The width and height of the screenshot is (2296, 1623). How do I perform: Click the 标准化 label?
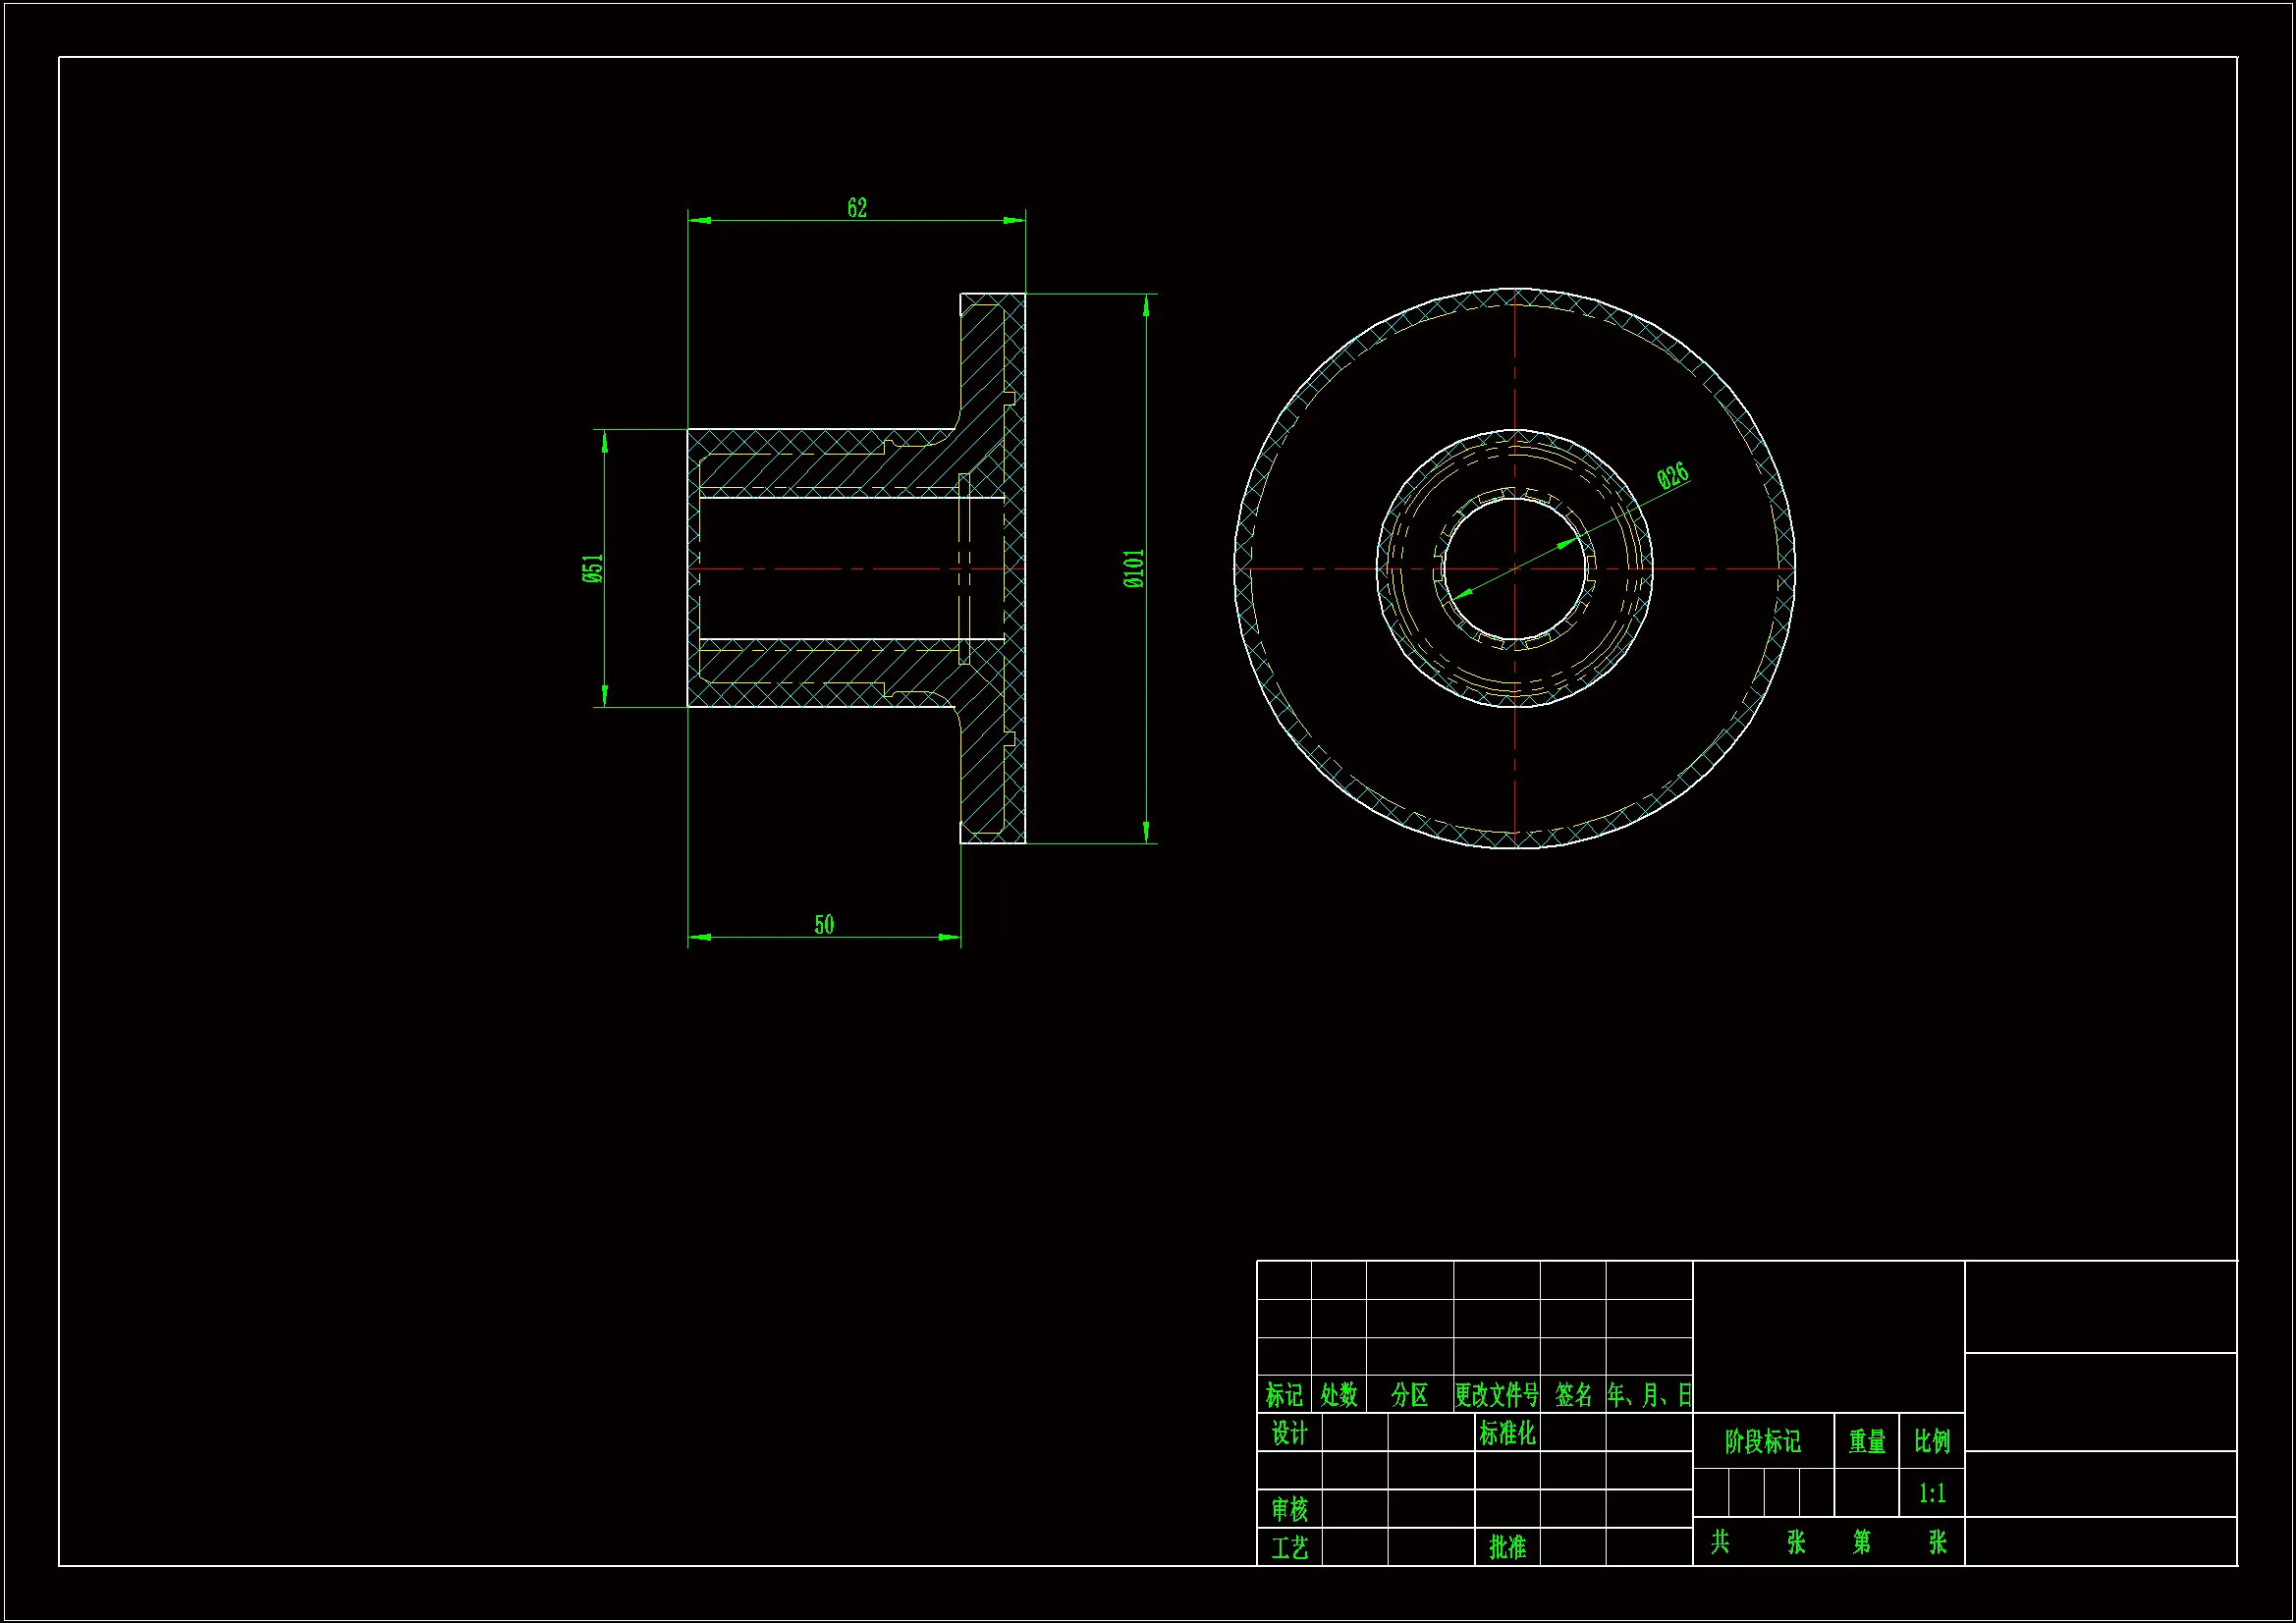click(1507, 1433)
